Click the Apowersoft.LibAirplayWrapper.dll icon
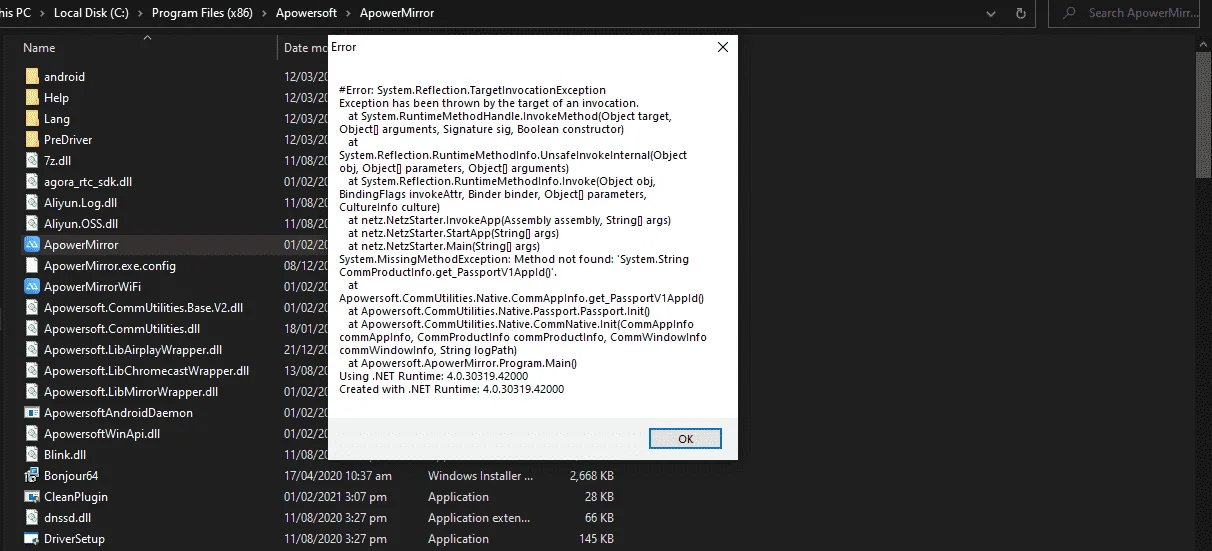Viewport: 1212px width, 551px height. click(32, 349)
